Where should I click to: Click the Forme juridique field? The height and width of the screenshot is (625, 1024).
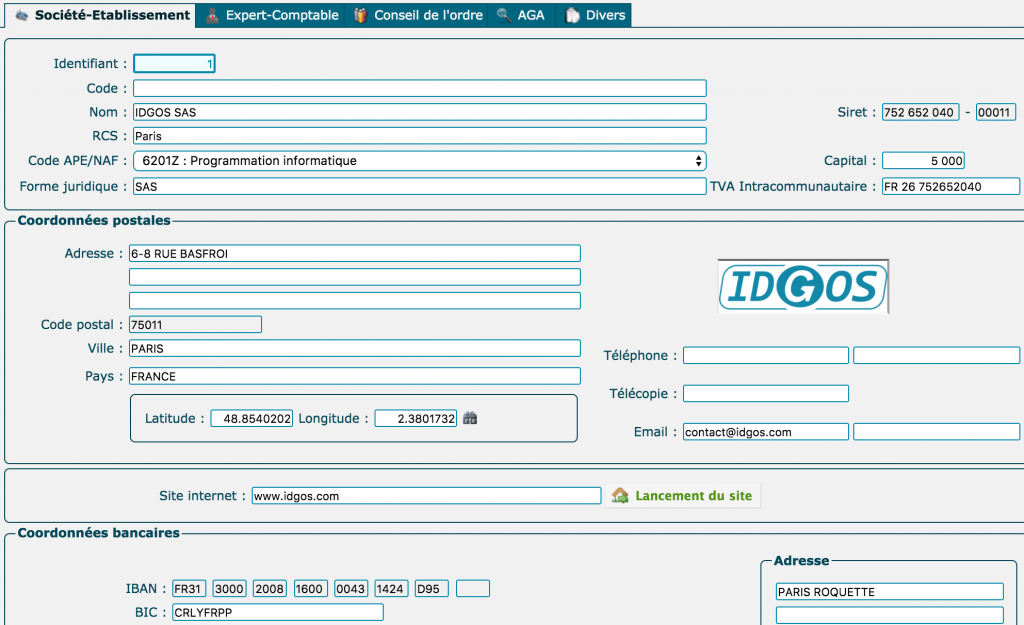419,186
